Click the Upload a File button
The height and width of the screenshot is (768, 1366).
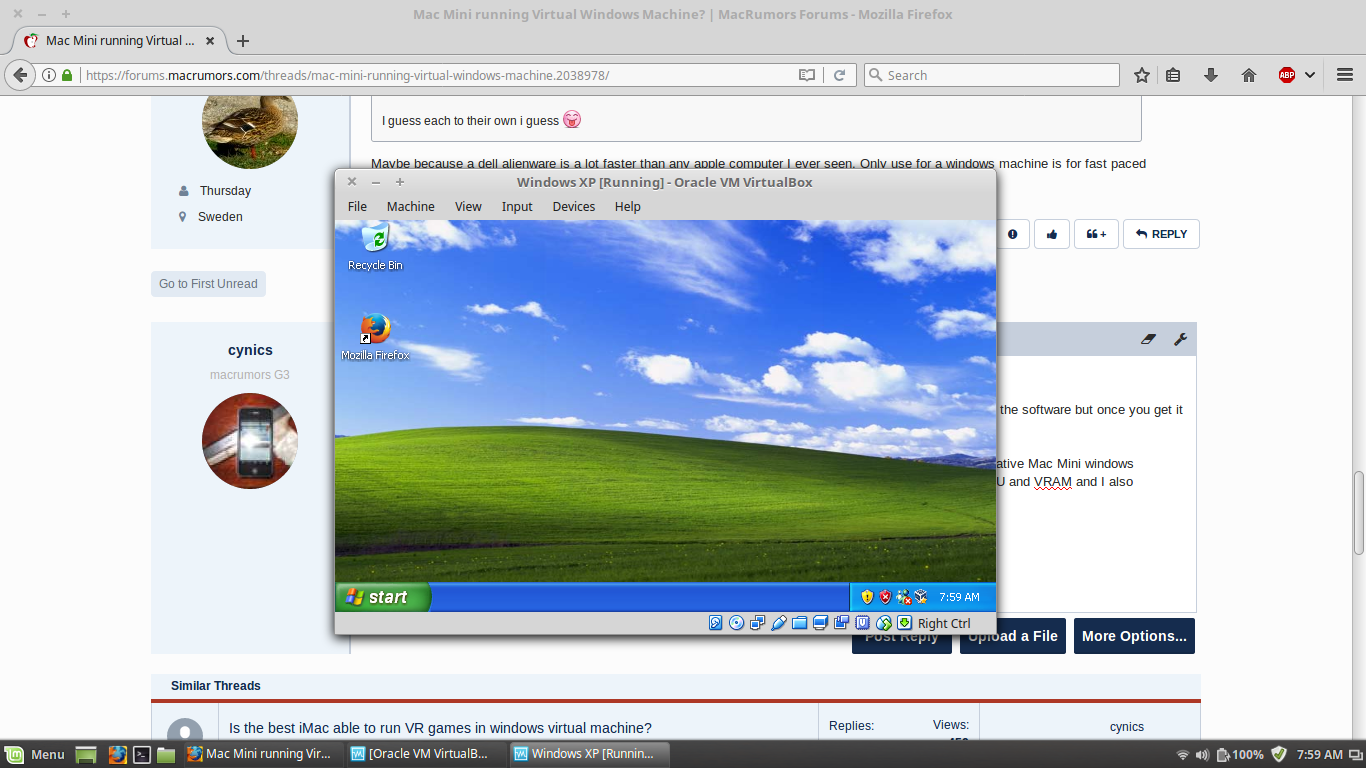[x=1013, y=636]
